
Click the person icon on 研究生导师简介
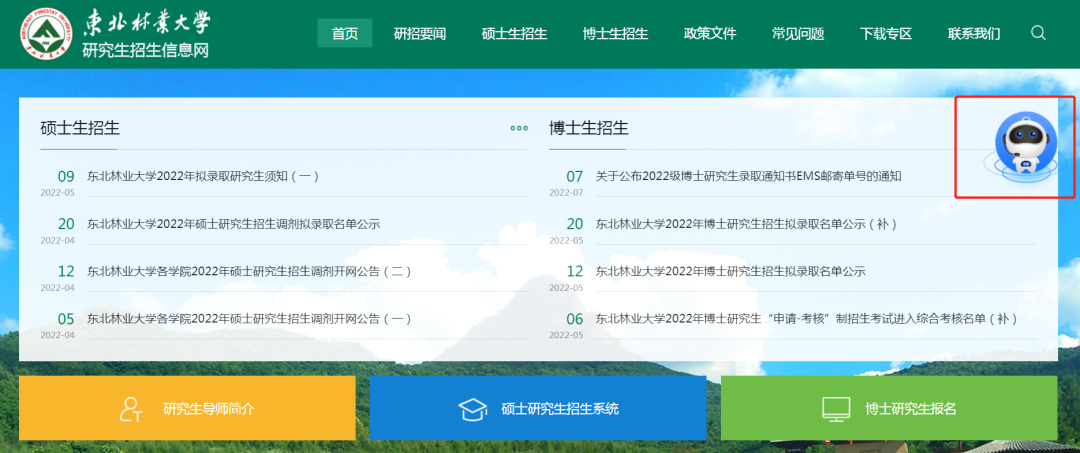pos(131,409)
